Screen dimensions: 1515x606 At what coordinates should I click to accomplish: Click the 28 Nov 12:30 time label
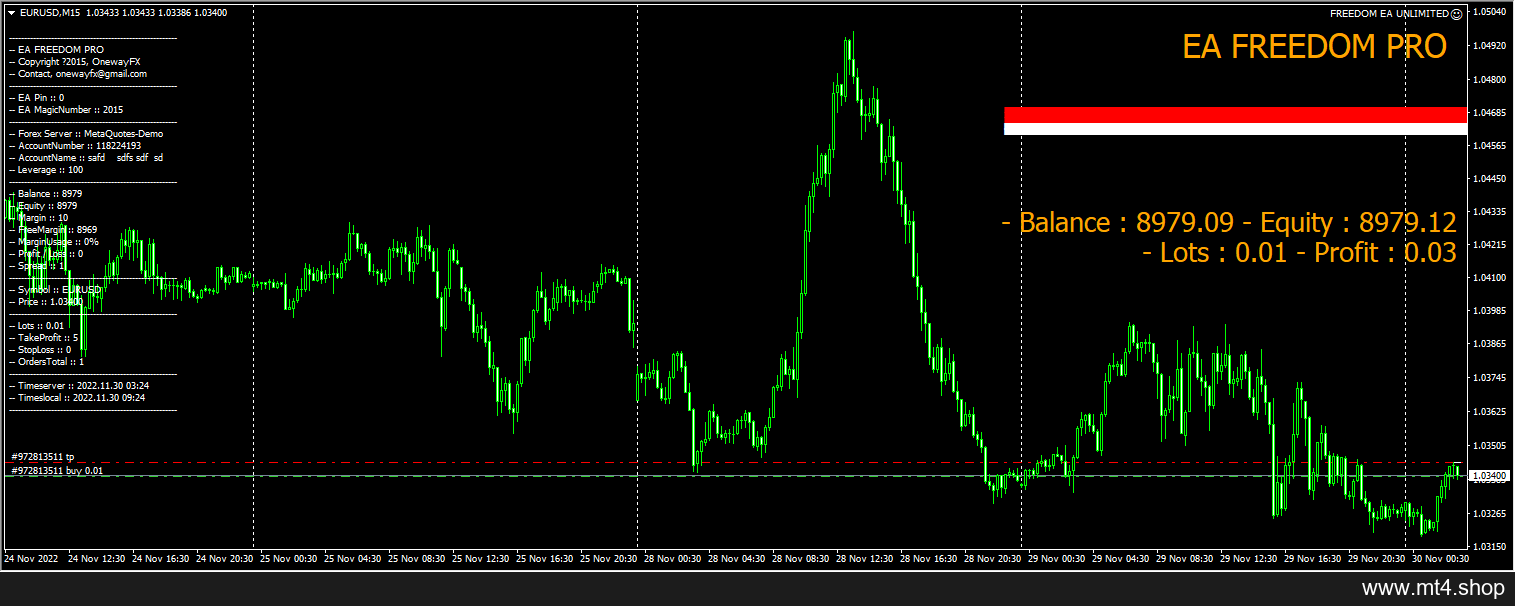pos(865,559)
